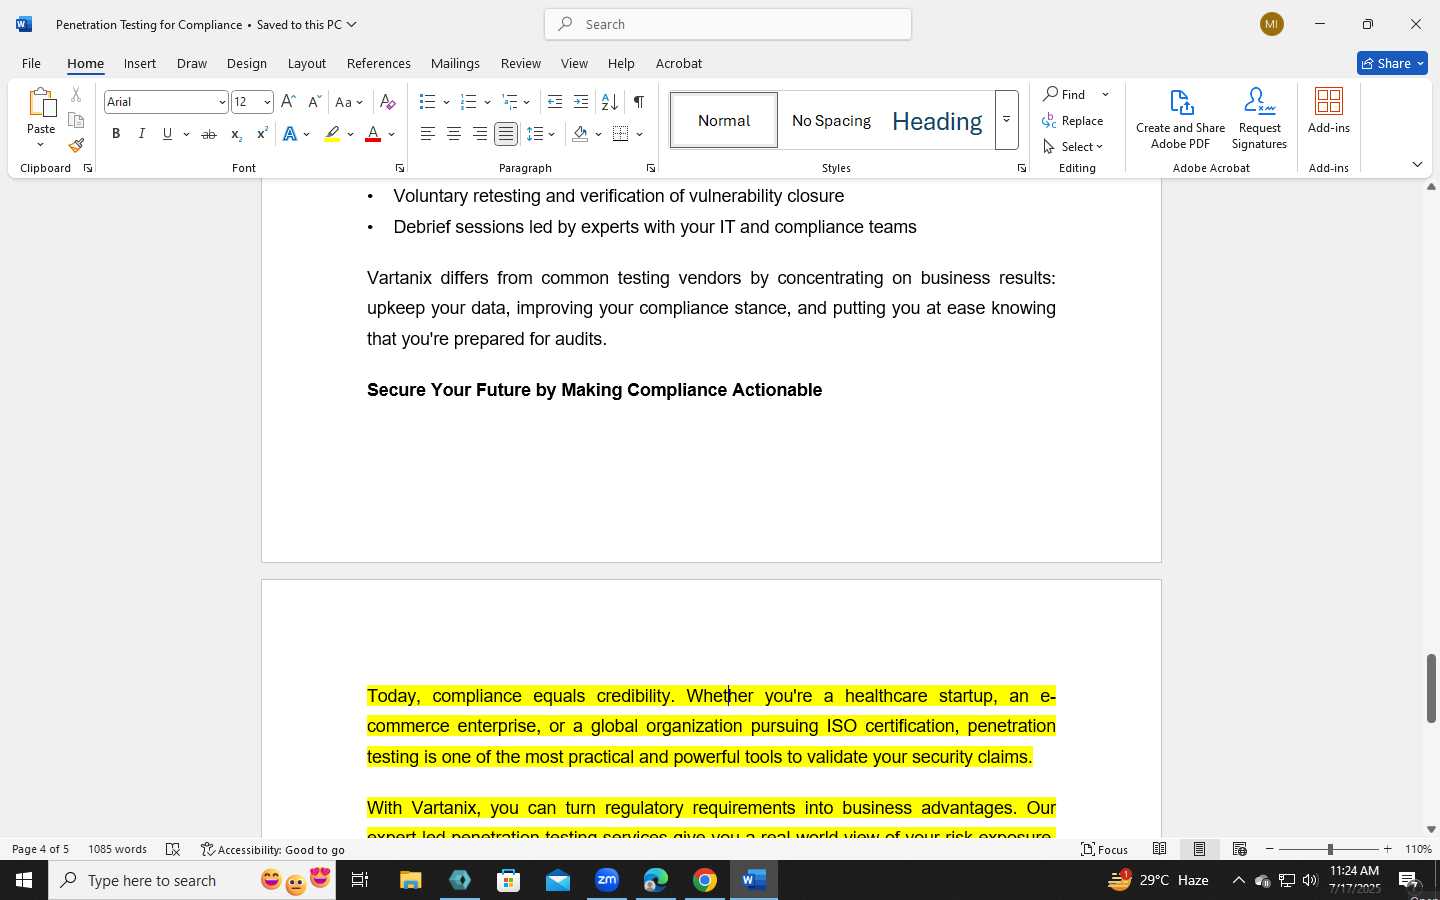Open the Insert tab
Screen dimensions: 1440x900
(140, 63)
